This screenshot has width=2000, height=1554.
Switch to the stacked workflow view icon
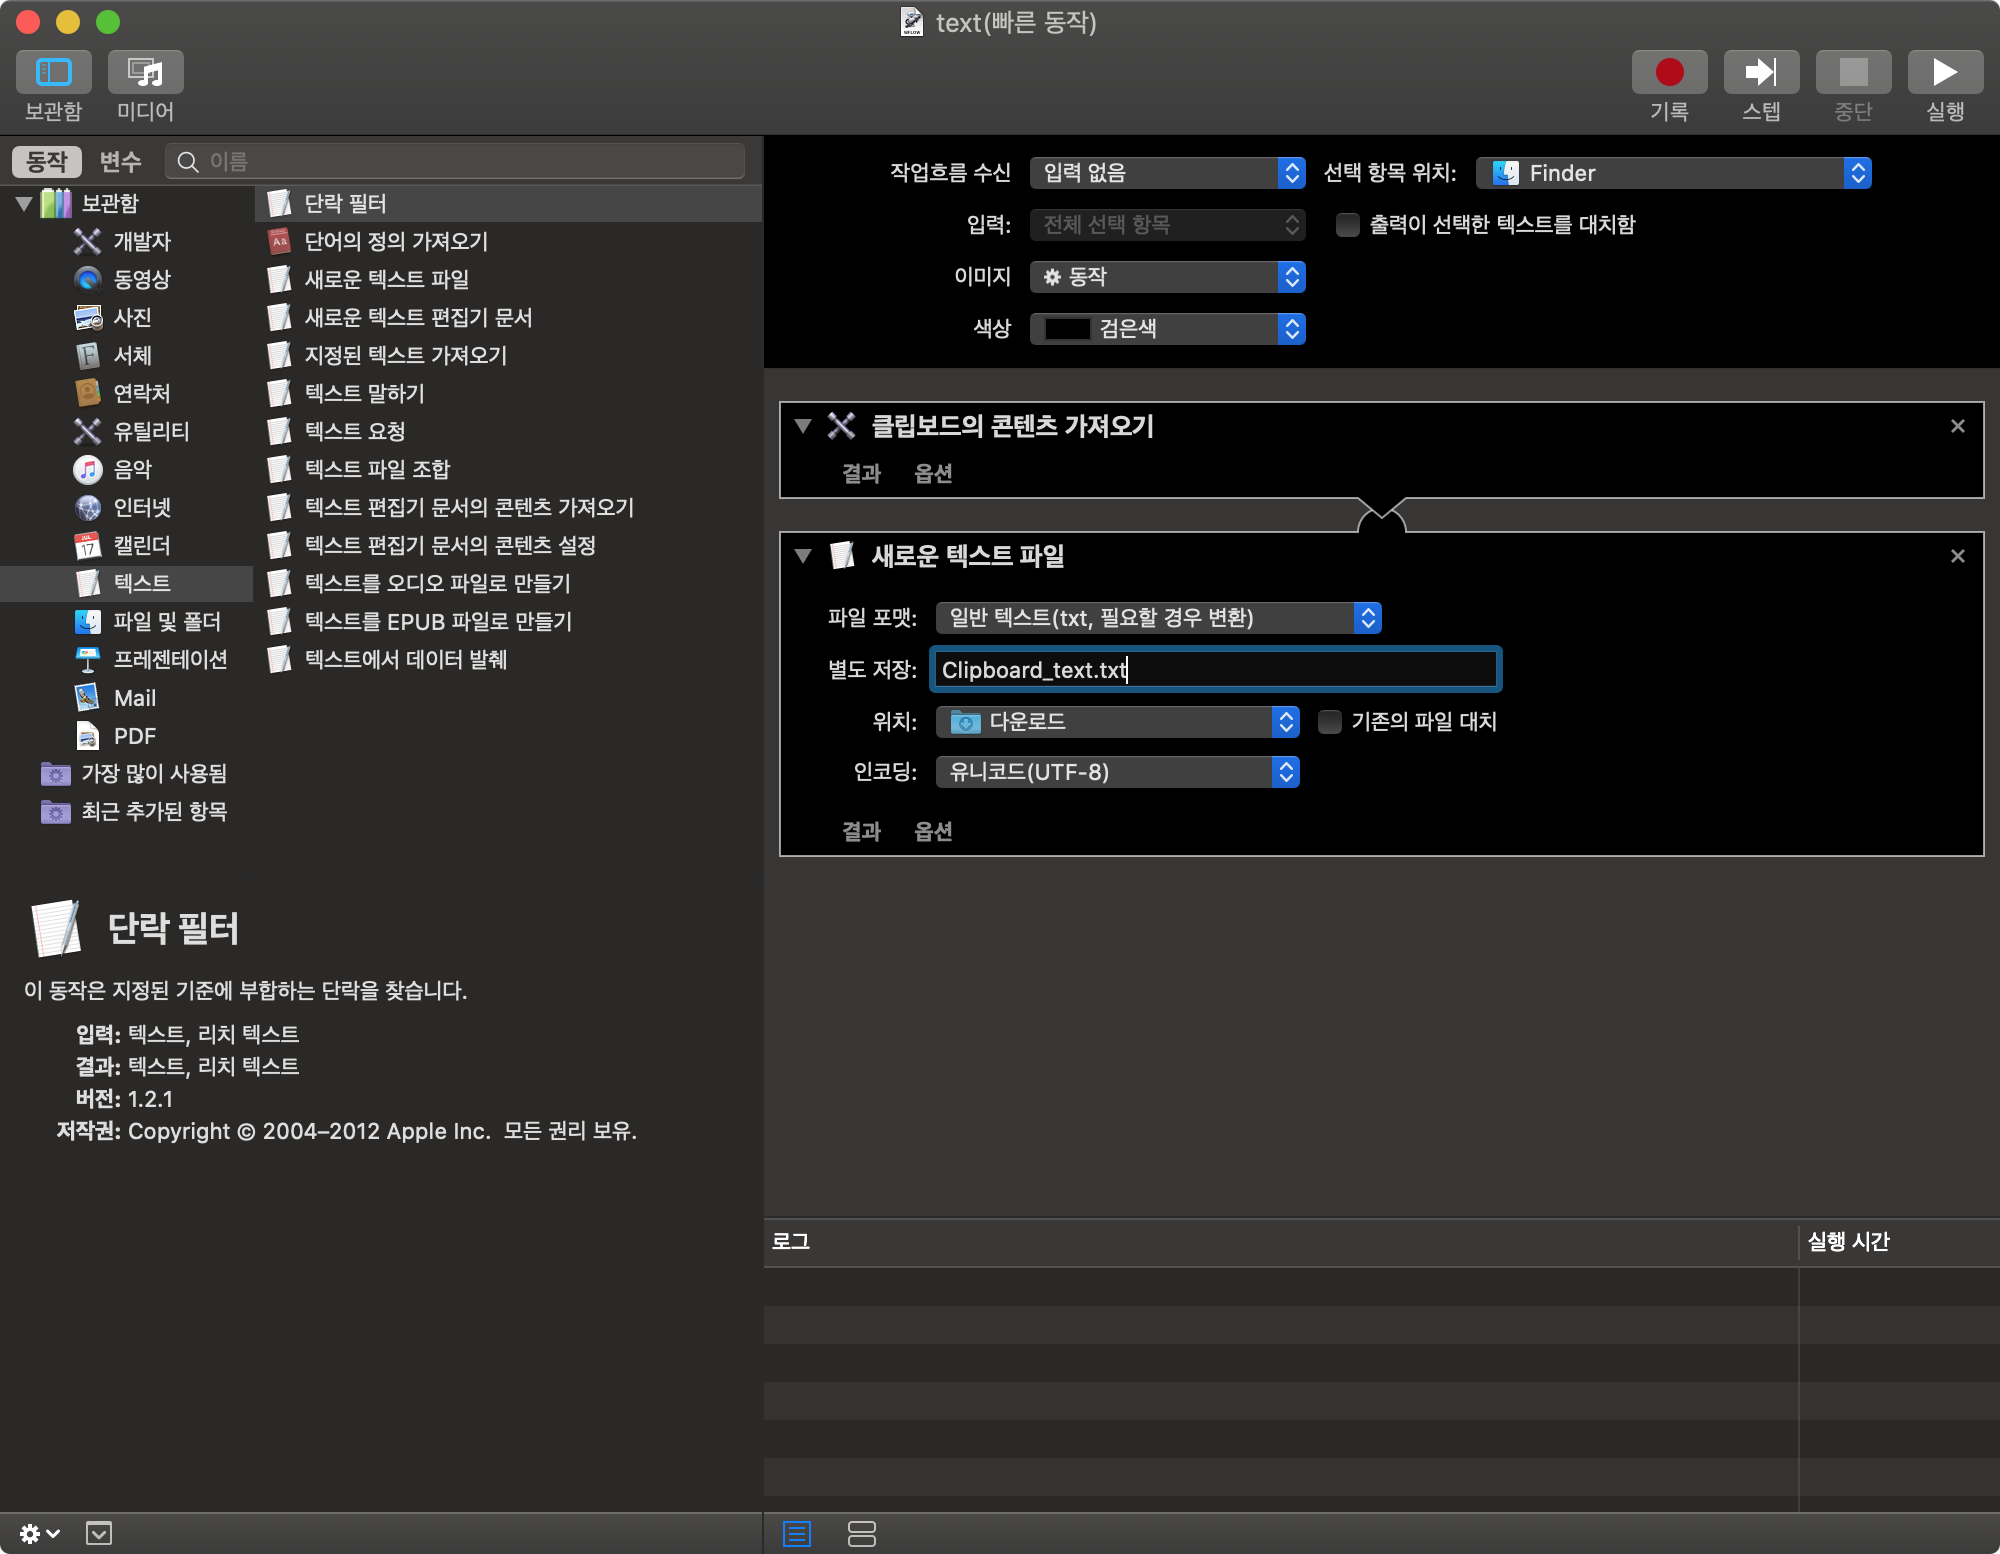(x=861, y=1533)
